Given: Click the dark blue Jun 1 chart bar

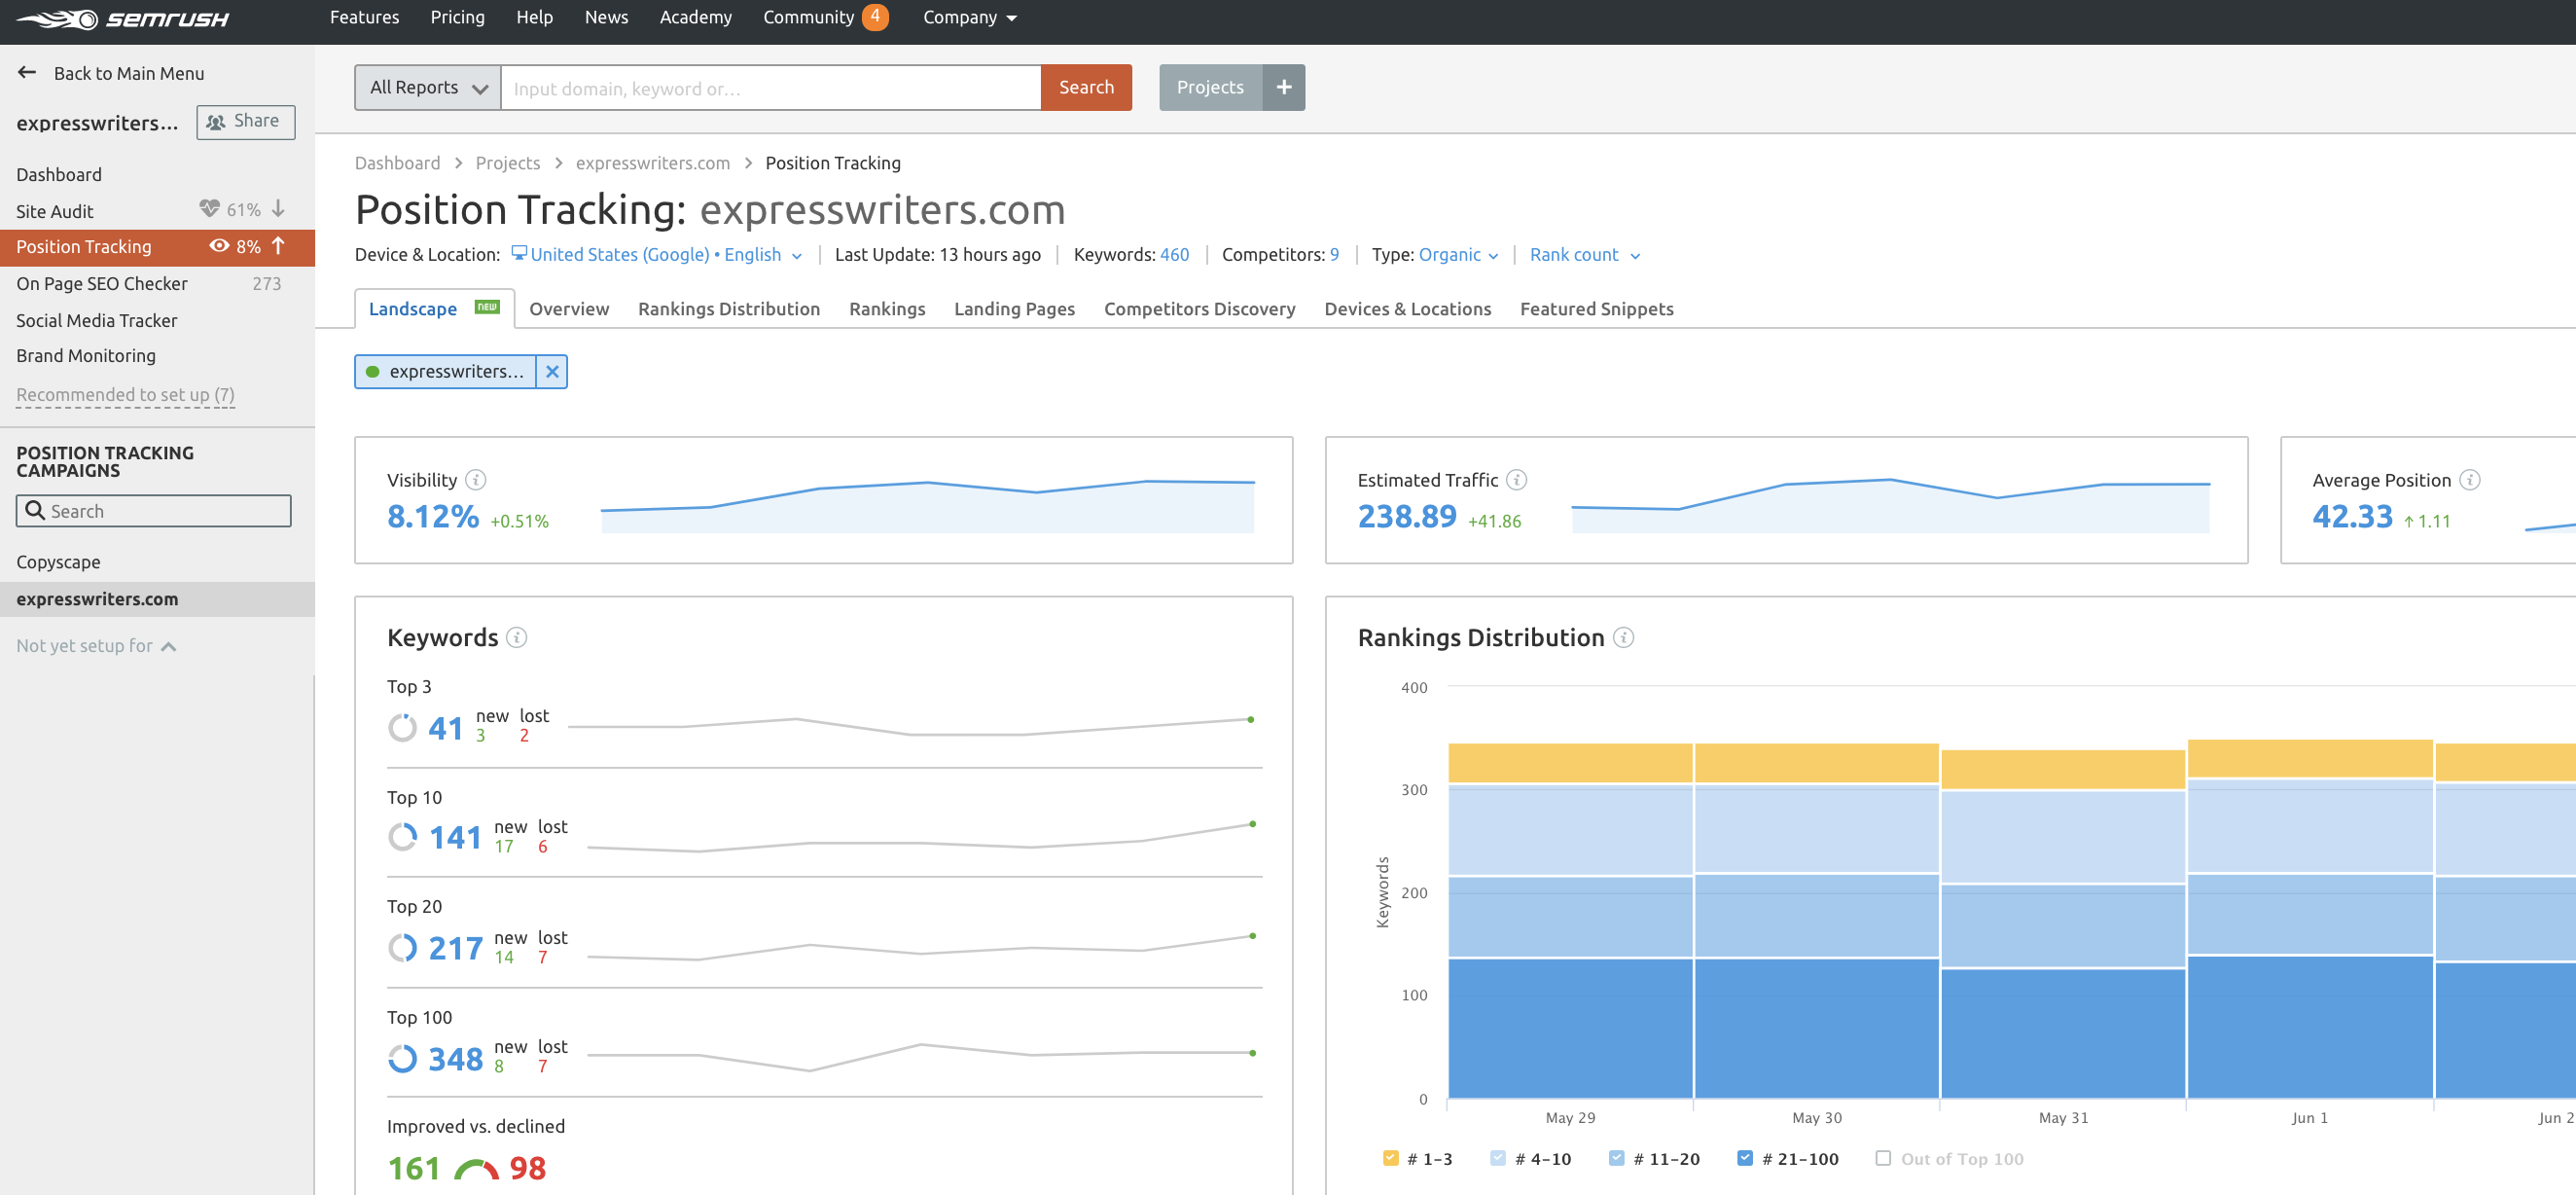Looking at the screenshot, I should tap(2309, 1027).
